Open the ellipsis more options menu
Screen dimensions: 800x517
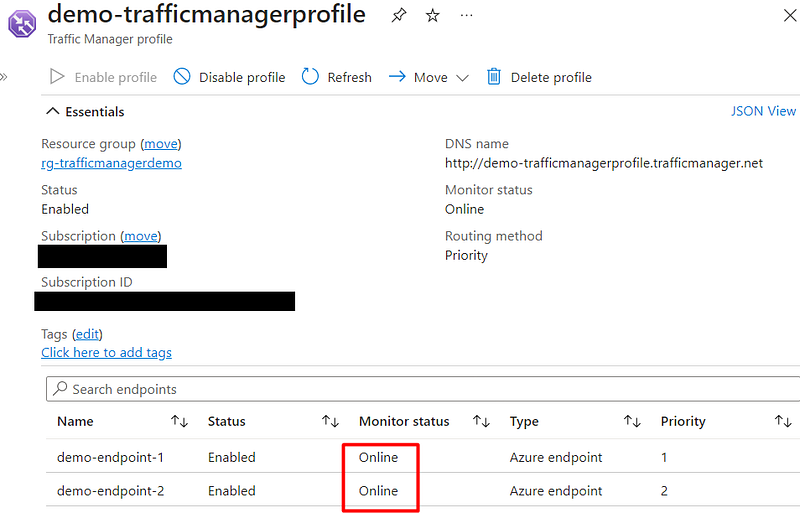coord(466,15)
